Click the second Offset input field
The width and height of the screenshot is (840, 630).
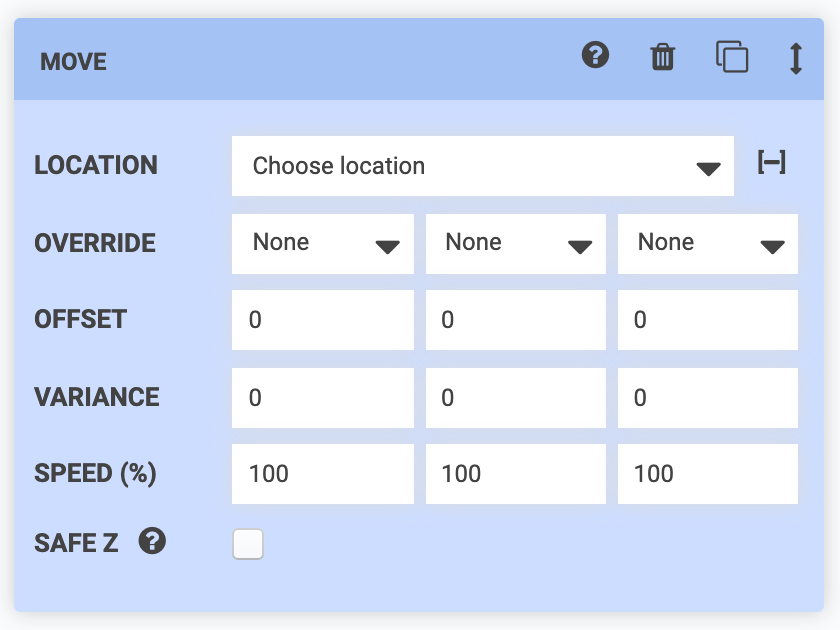516,320
